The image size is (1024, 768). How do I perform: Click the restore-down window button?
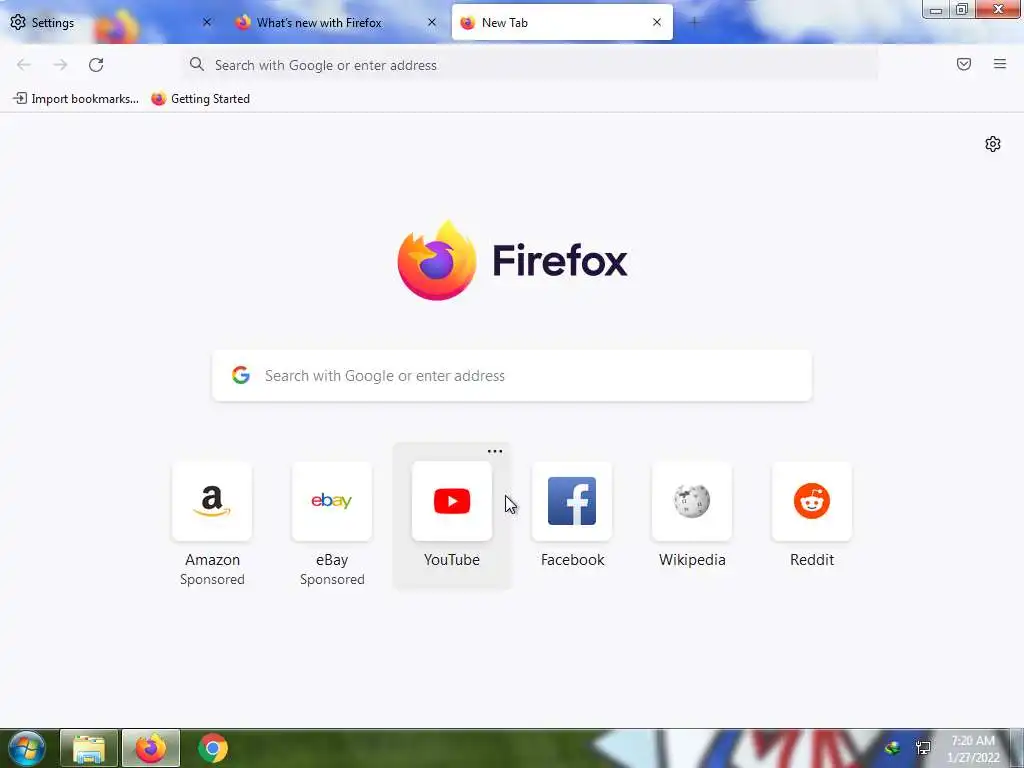pos(962,9)
